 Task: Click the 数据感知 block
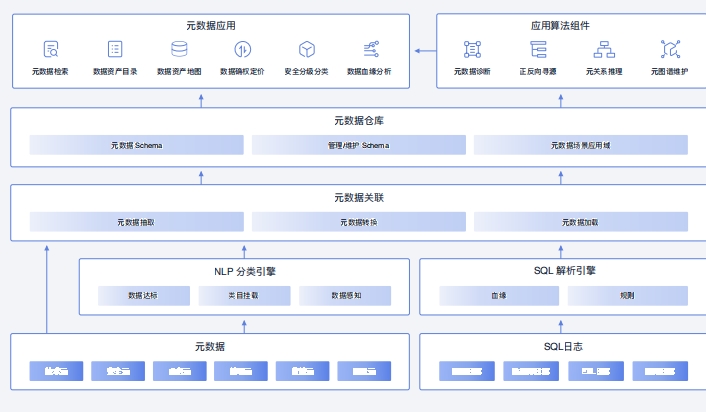pyautogui.click(x=345, y=296)
